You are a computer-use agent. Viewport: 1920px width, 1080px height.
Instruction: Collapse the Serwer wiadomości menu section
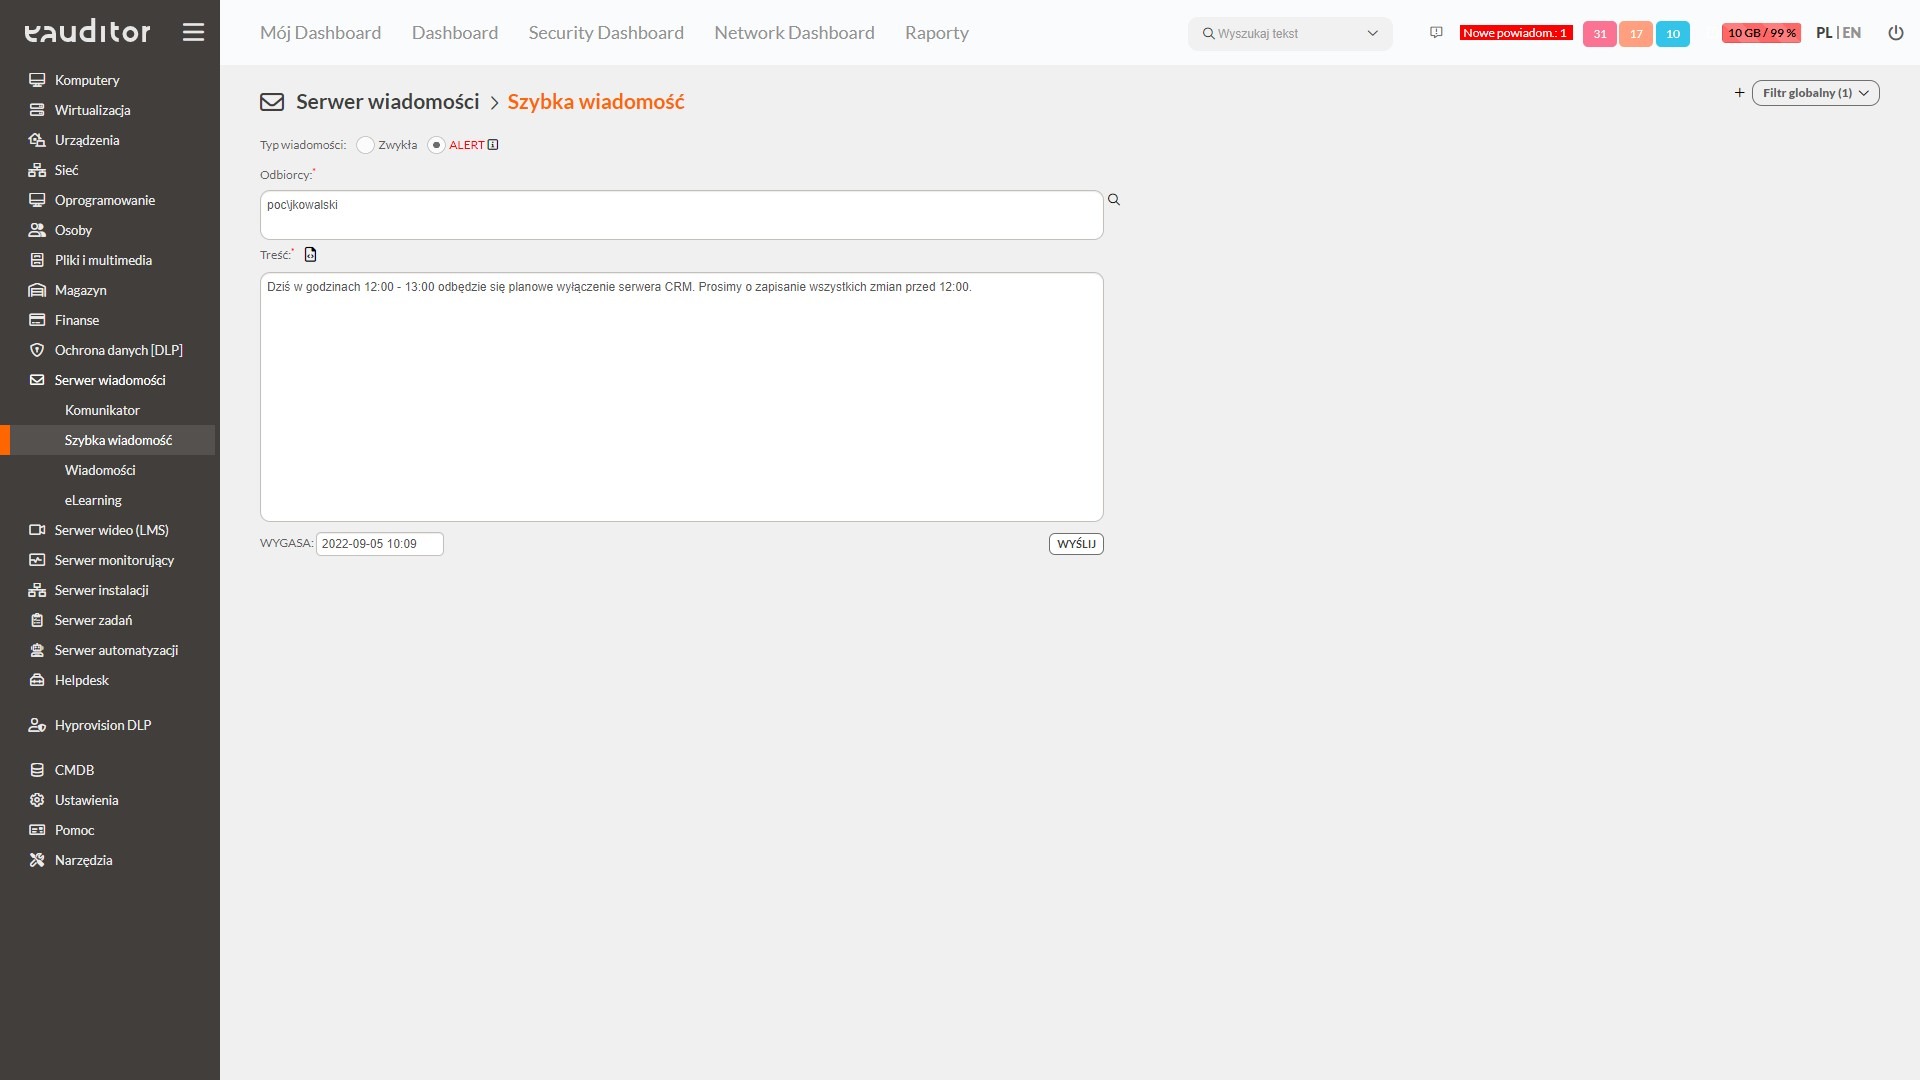110,380
